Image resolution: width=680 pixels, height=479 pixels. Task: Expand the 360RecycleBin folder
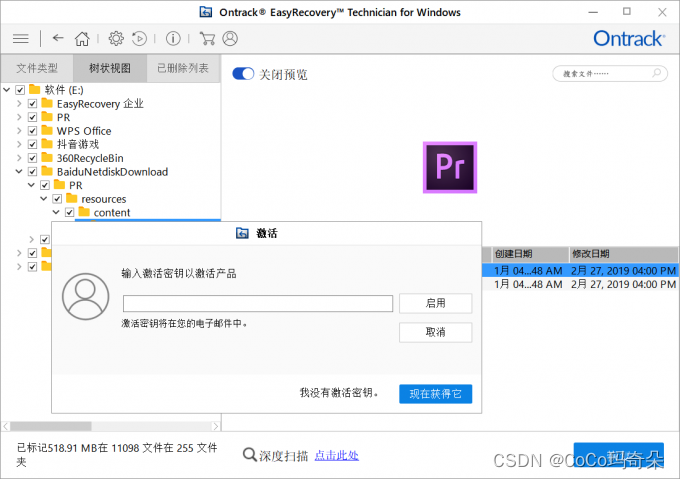[19, 158]
